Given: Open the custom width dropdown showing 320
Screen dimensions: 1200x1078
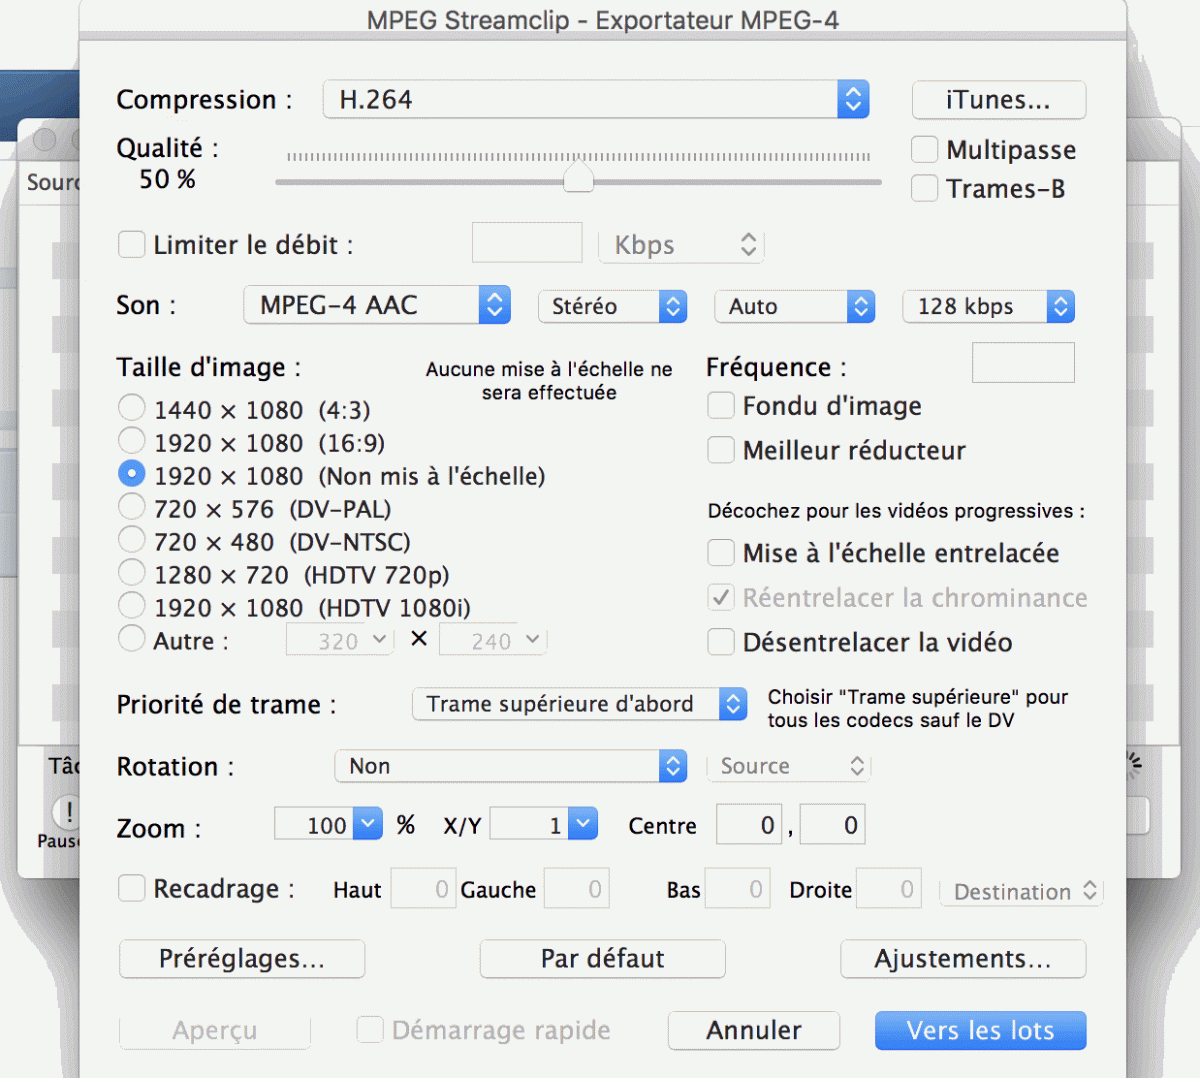Looking at the screenshot, I should point(340,640).
